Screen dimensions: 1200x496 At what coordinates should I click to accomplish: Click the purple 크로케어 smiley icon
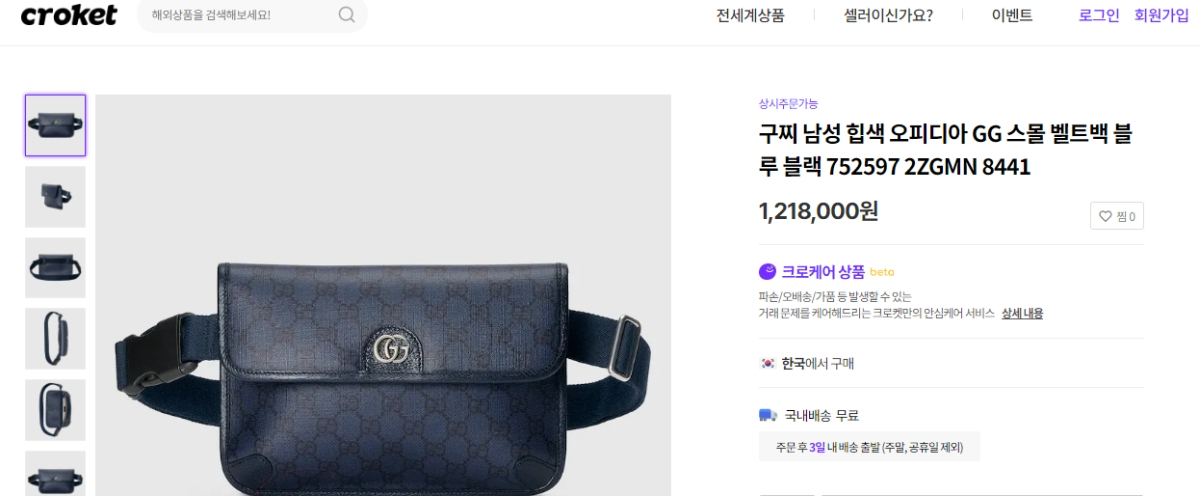pos(767,271)
